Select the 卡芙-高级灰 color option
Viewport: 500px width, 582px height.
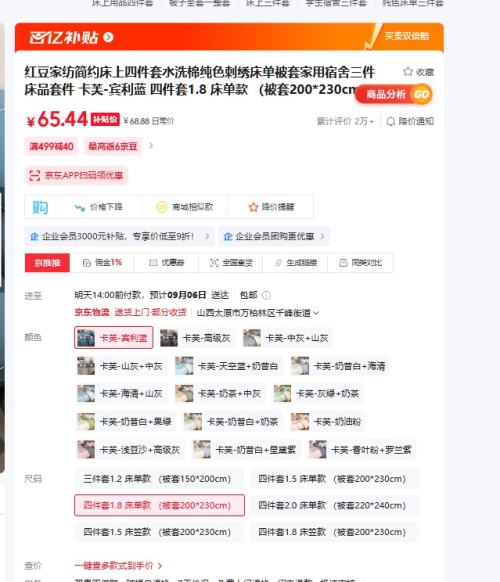[x=197, y=338]
